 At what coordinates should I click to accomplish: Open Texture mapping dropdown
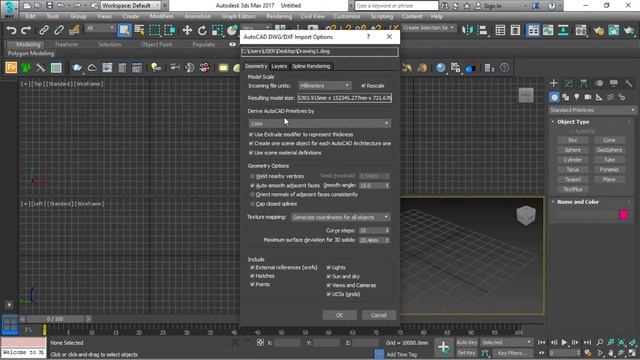click(x=340, y=217)
